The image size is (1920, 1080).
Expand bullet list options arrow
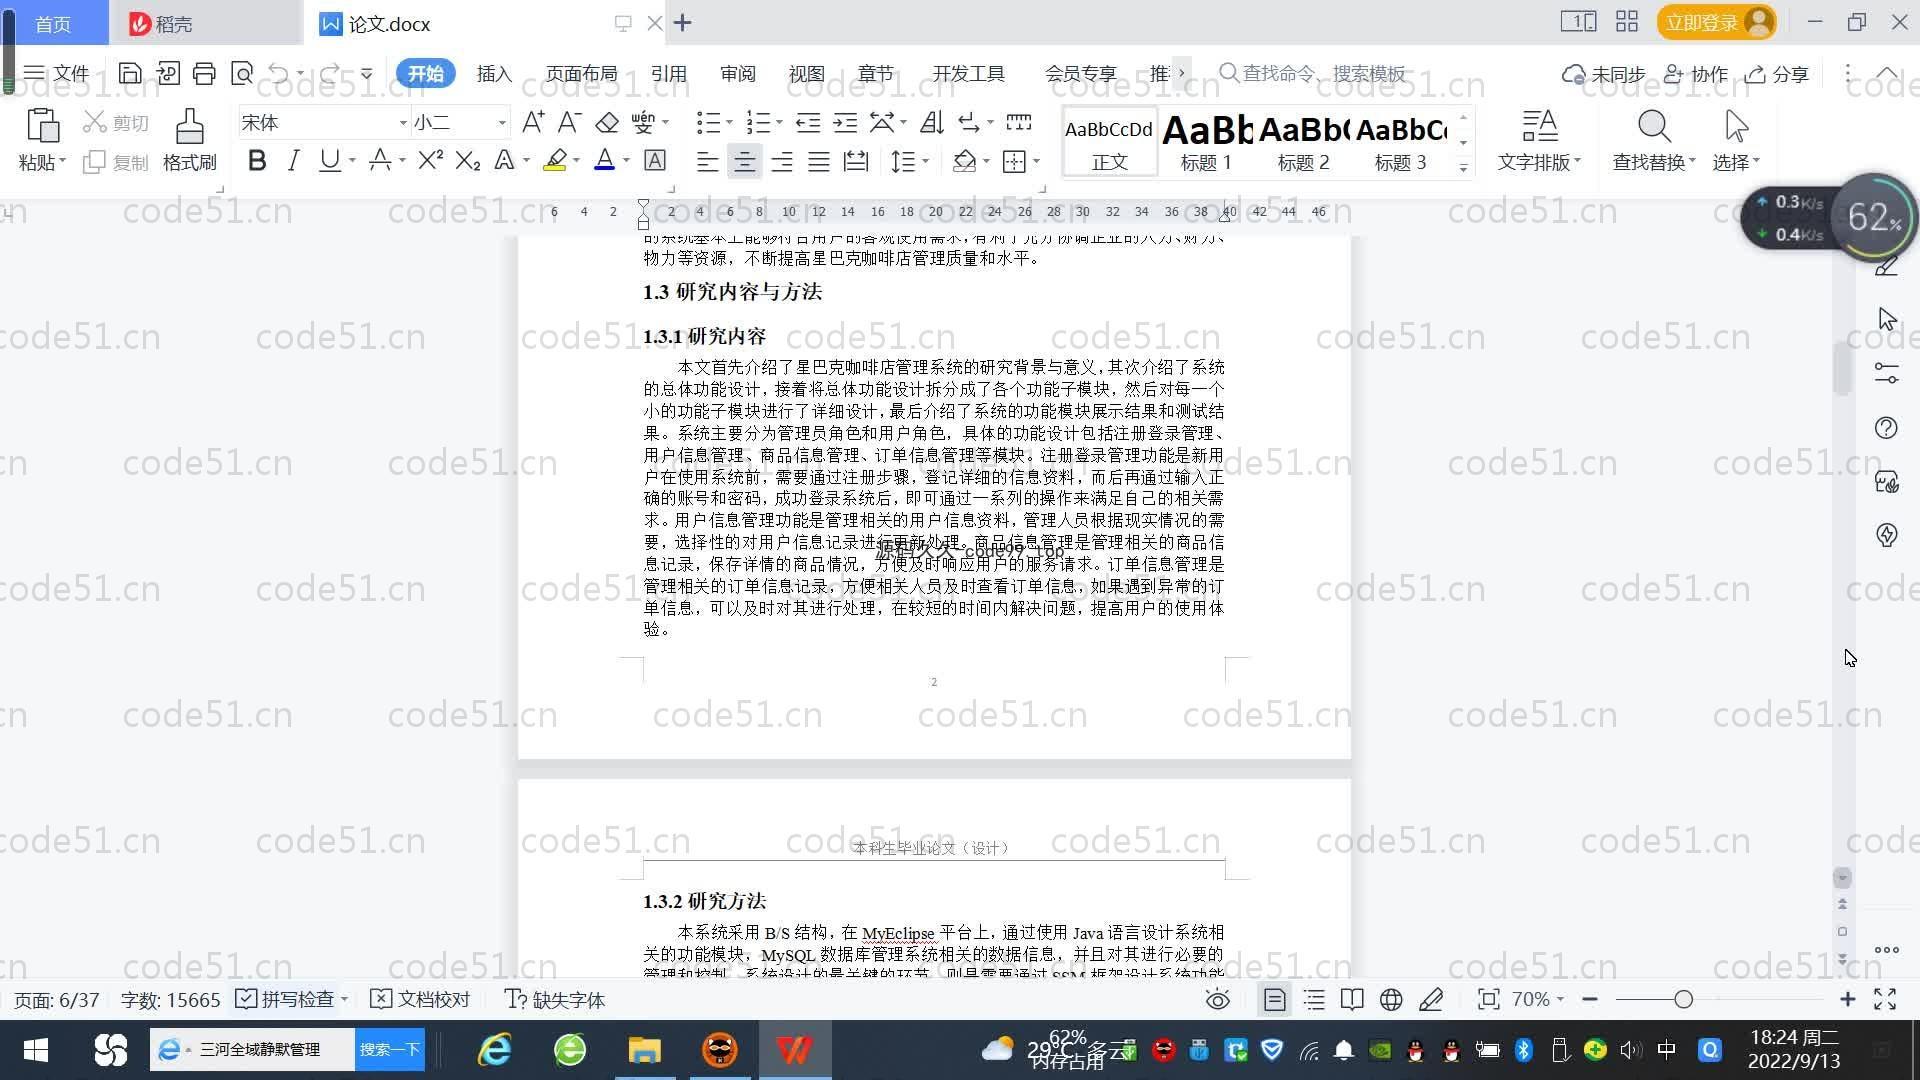(x=729, y=123)
